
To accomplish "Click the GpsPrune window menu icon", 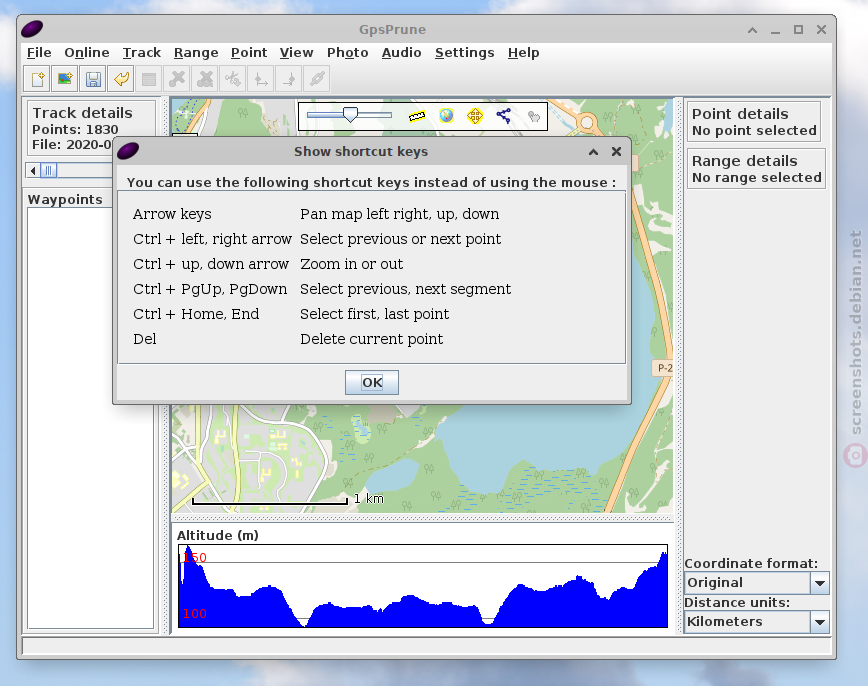I will tap(32, 29).
